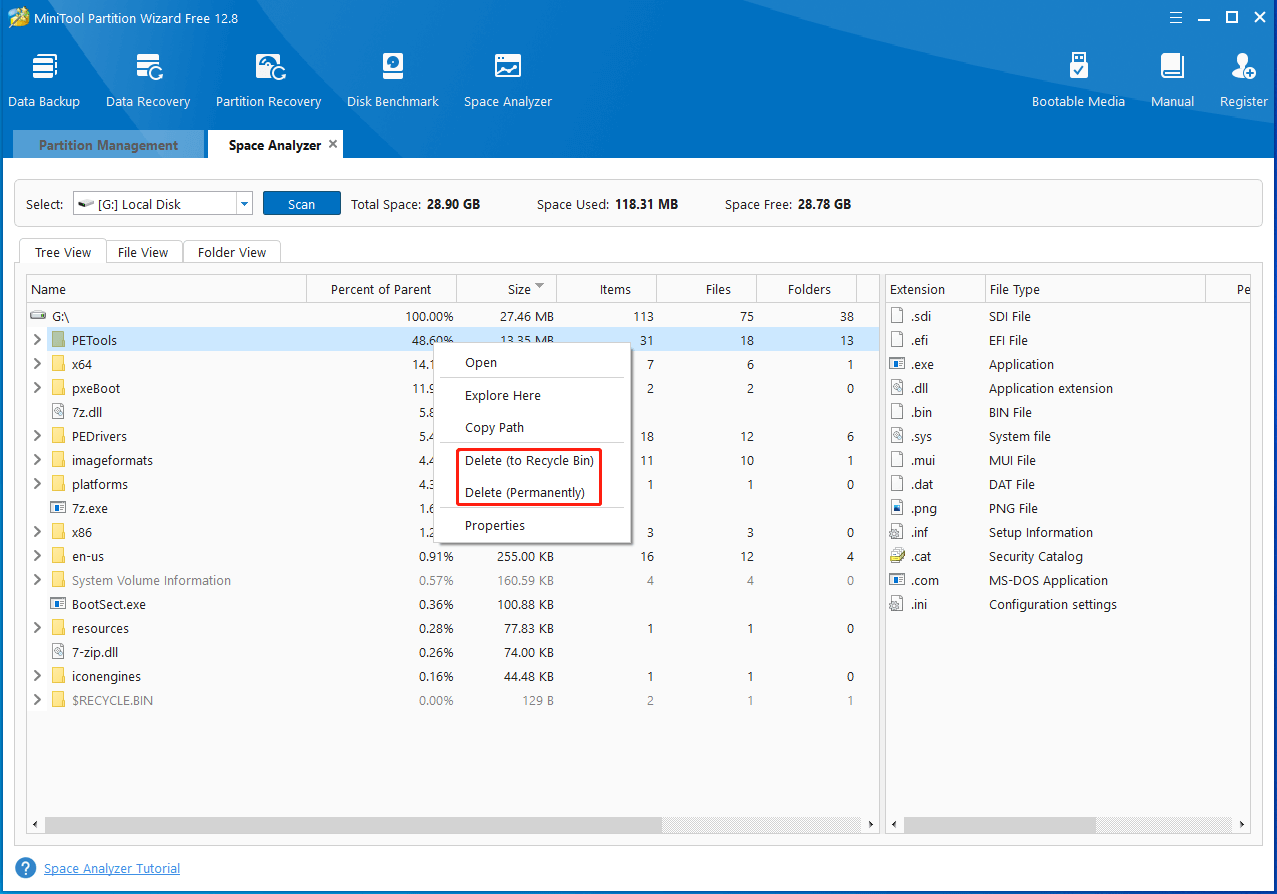The image size is (1277, 894).
Task: Click the G:\ drive icon in tree
Action: [x=38, y=316]
